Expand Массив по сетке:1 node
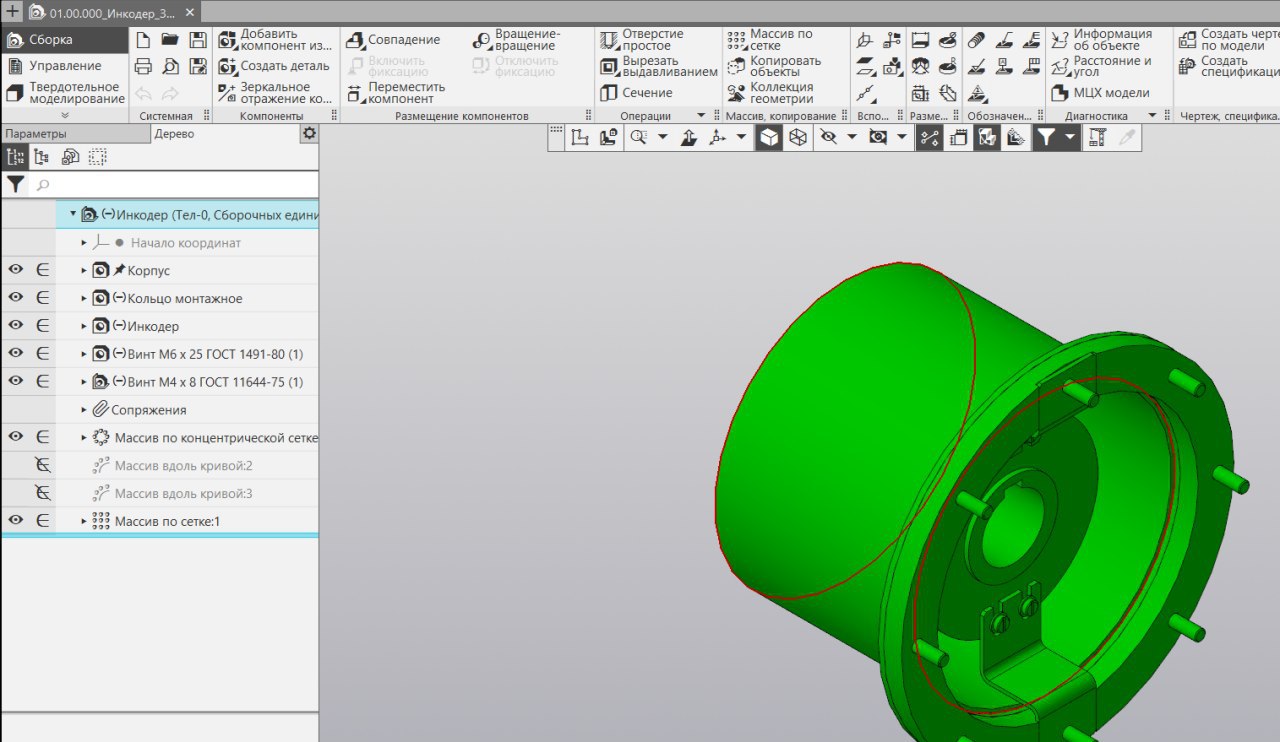The width and height of the screenshot is (1280, 742). pos(84,521)
